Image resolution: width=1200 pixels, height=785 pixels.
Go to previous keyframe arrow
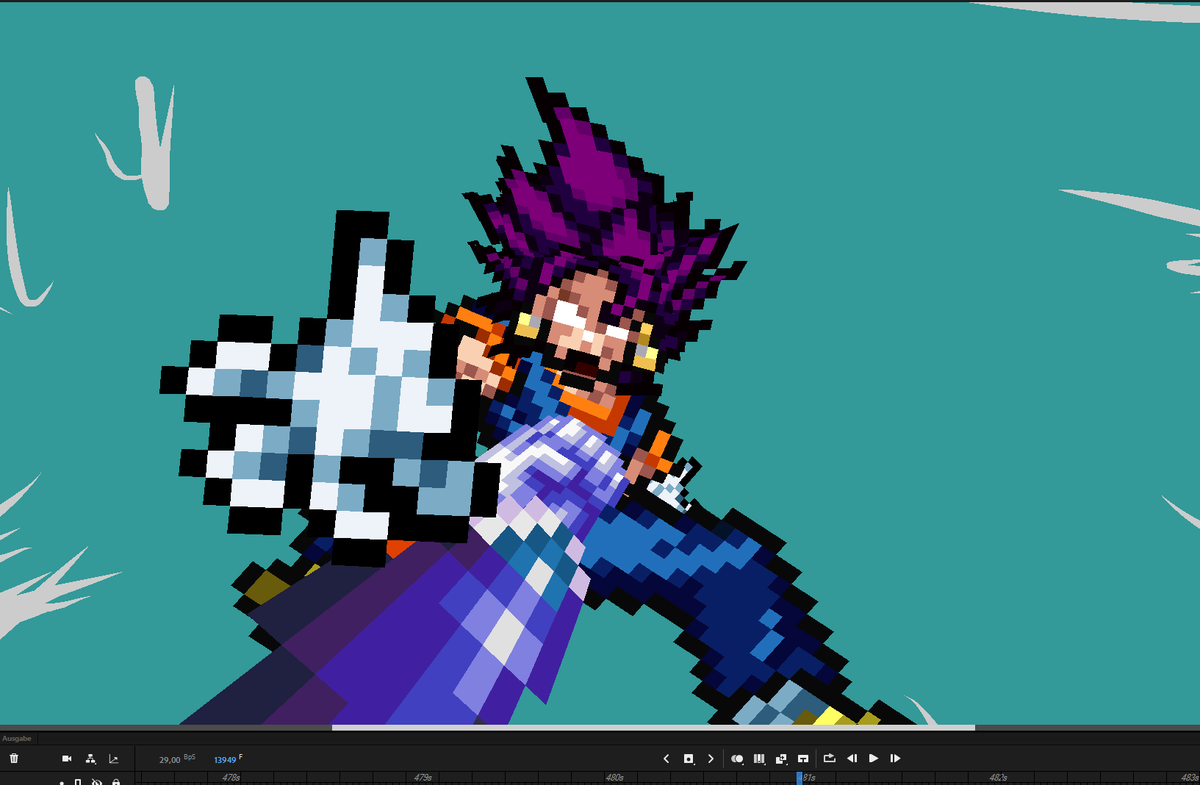(x=666, y=759)
